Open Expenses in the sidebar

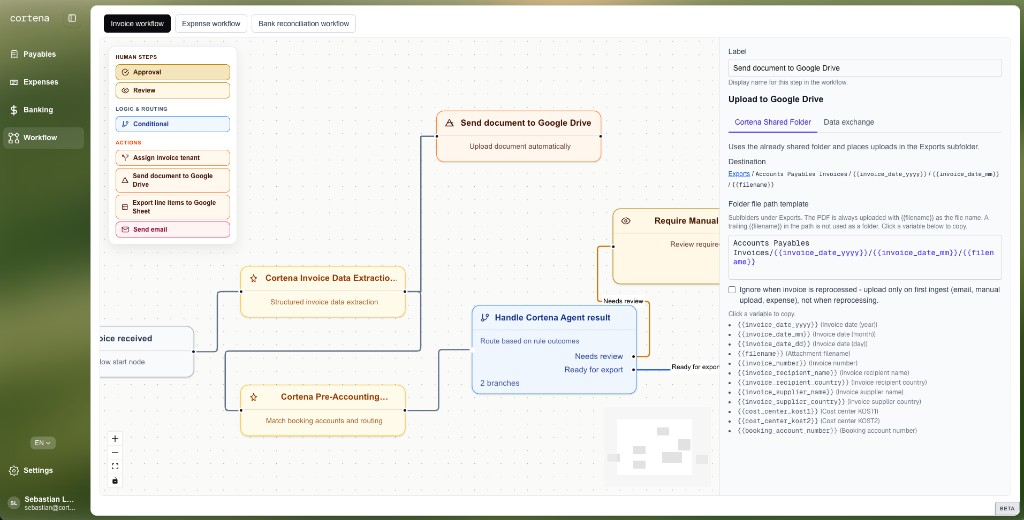(x=43, y=82)
